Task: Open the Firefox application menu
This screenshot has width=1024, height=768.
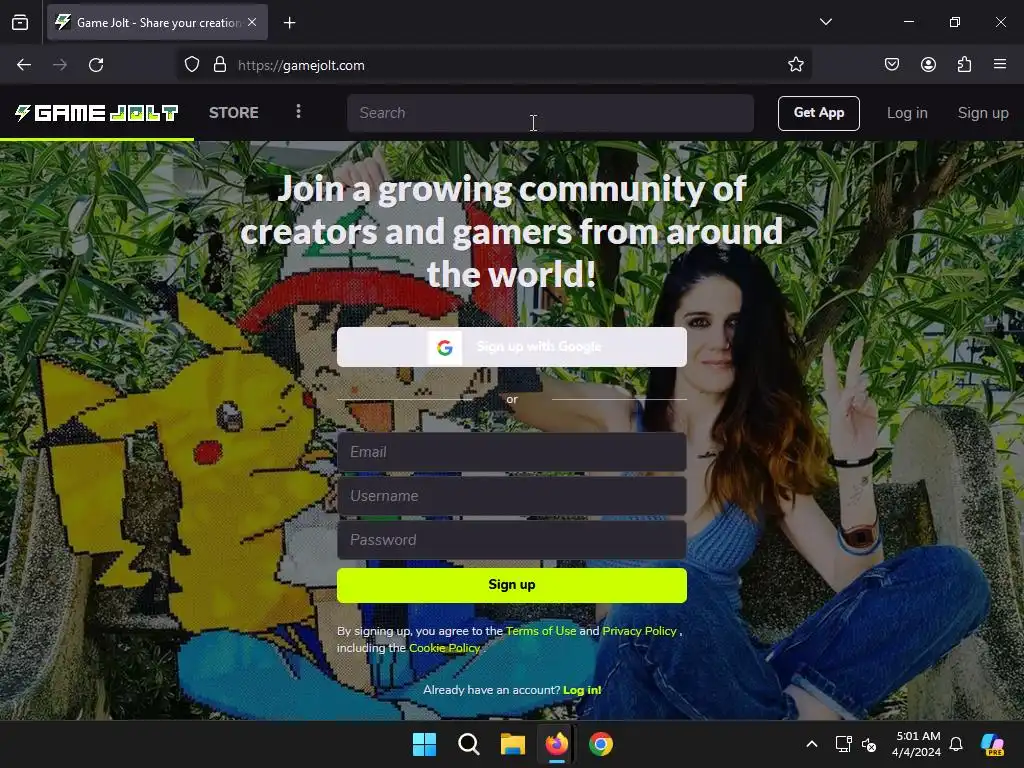Action: point(1000,65)
